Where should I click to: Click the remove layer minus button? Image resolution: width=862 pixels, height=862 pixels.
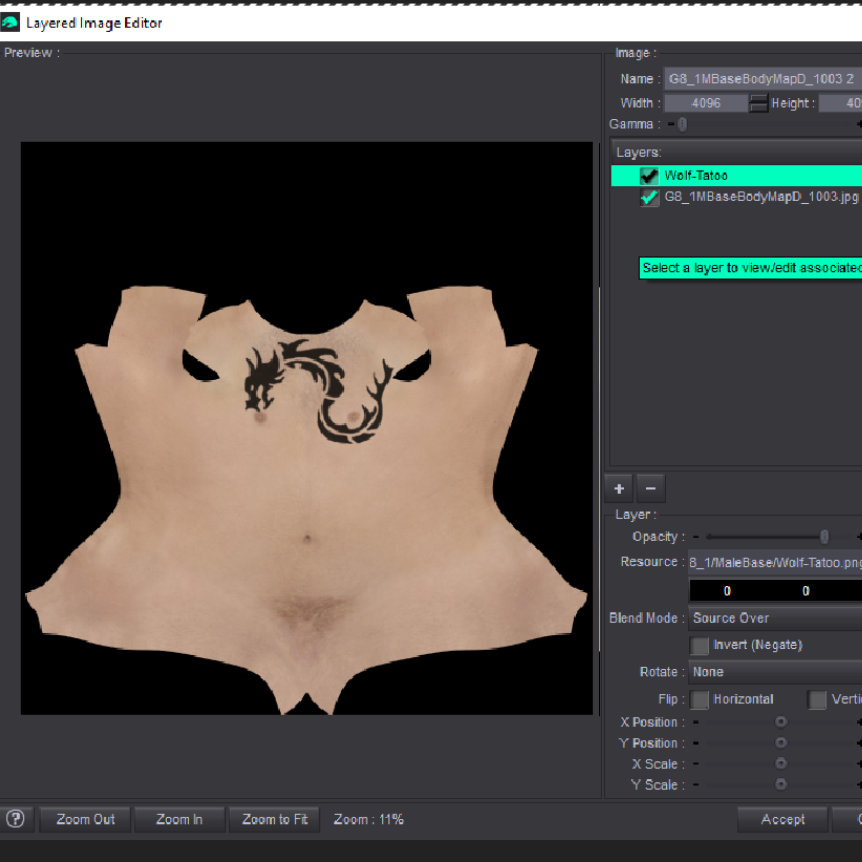pos(650,489)
